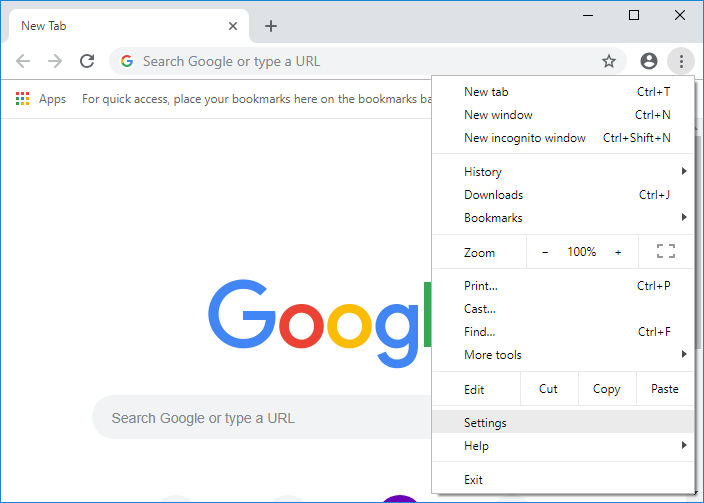Click the Copy button in Edit row
Viewport: 704px width, 503px height.
(606, 389)
